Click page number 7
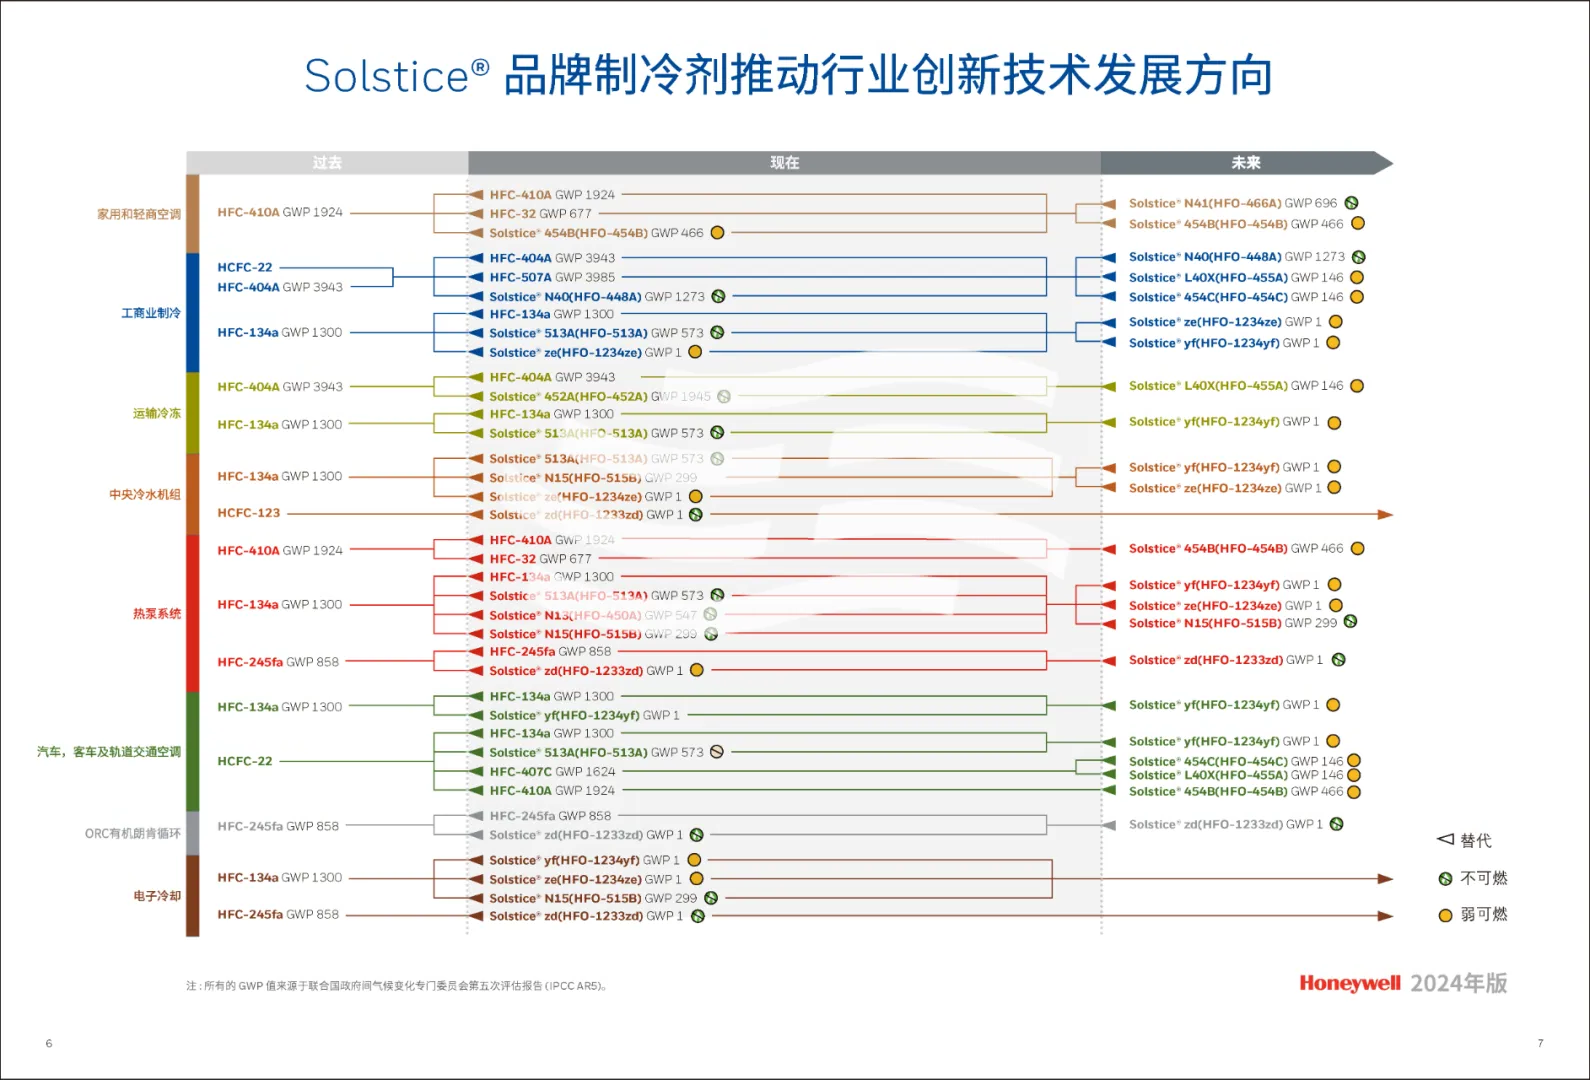The height and width of the screenshot is (1080, 1590). (x=1540, y=1043)
